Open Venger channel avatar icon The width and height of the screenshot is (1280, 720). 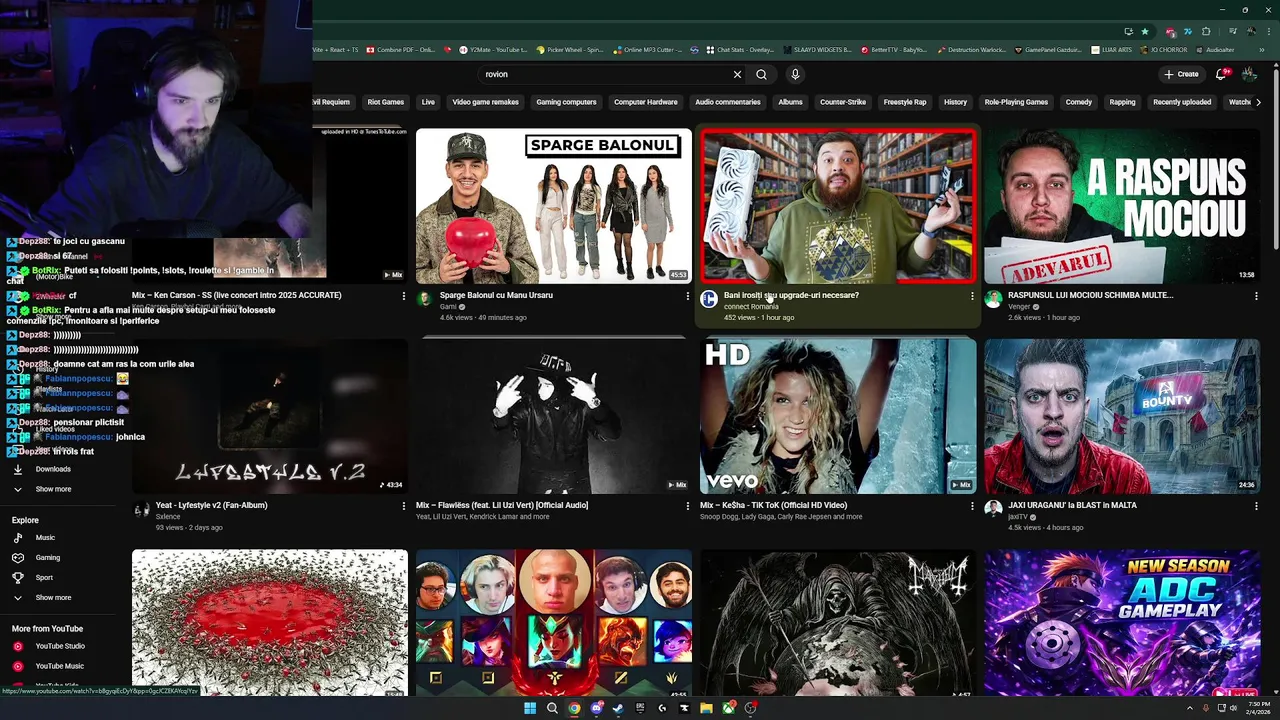pyautogui.click(x=993, y=299)
